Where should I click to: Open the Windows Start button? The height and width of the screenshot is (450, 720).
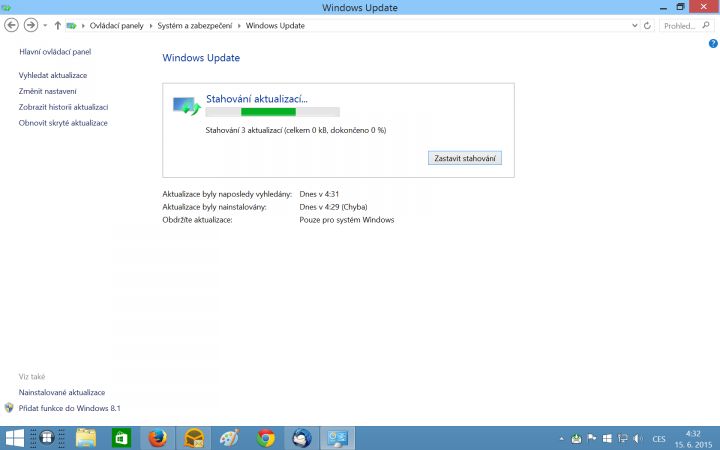click(14, 438)
